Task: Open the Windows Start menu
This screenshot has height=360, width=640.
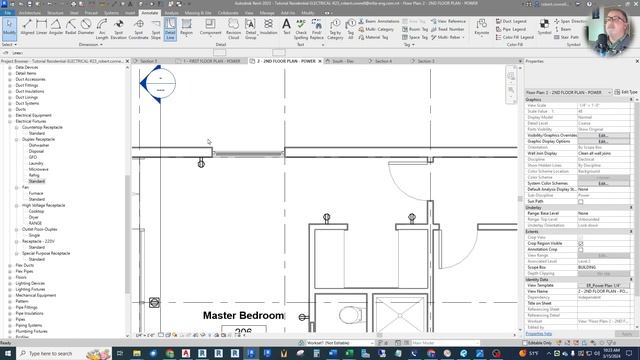Action: pos(8,353)
